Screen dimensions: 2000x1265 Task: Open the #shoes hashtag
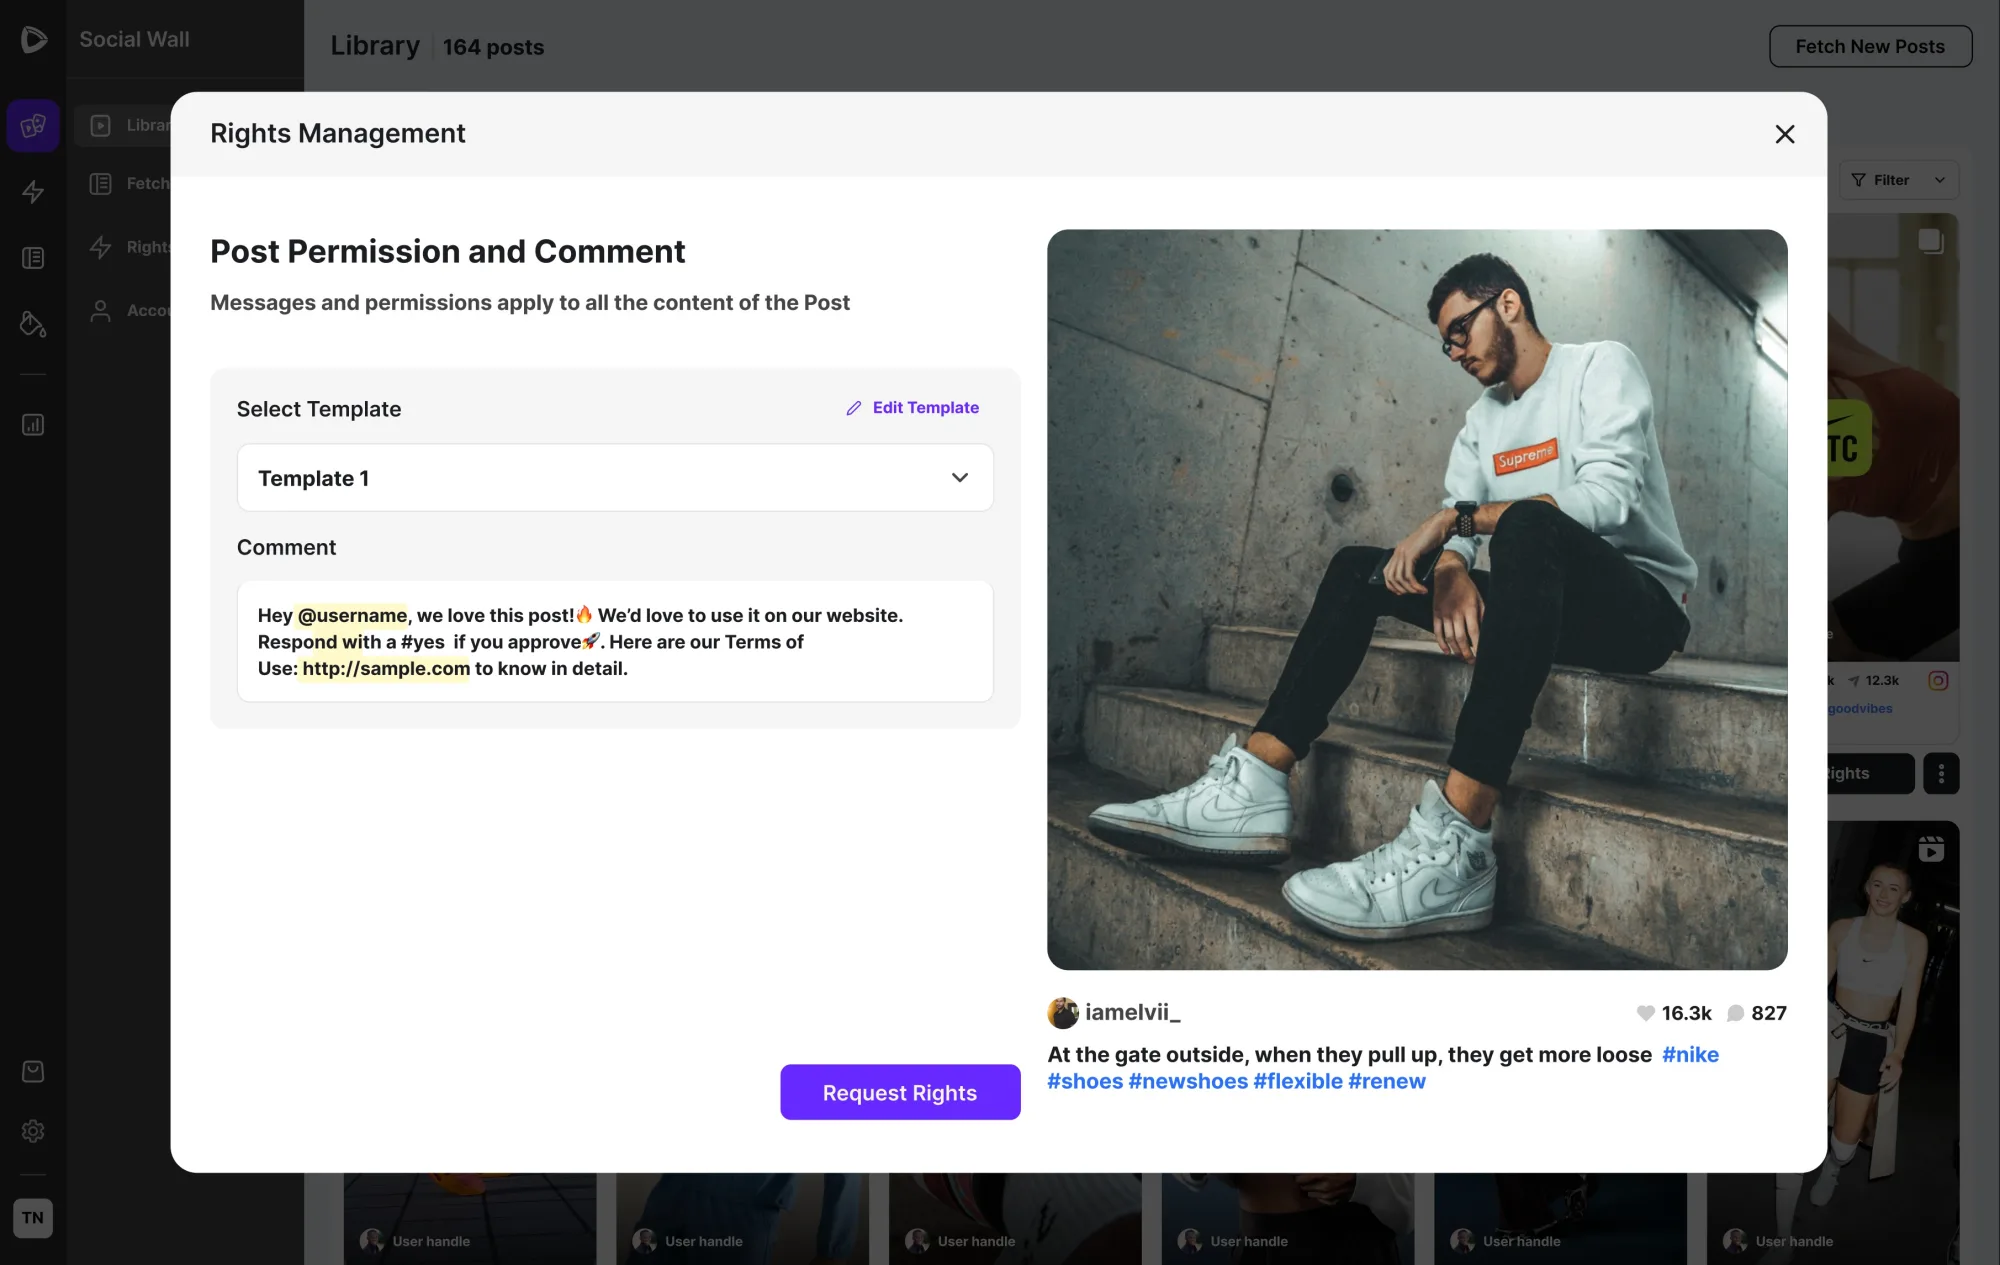1085,1081
